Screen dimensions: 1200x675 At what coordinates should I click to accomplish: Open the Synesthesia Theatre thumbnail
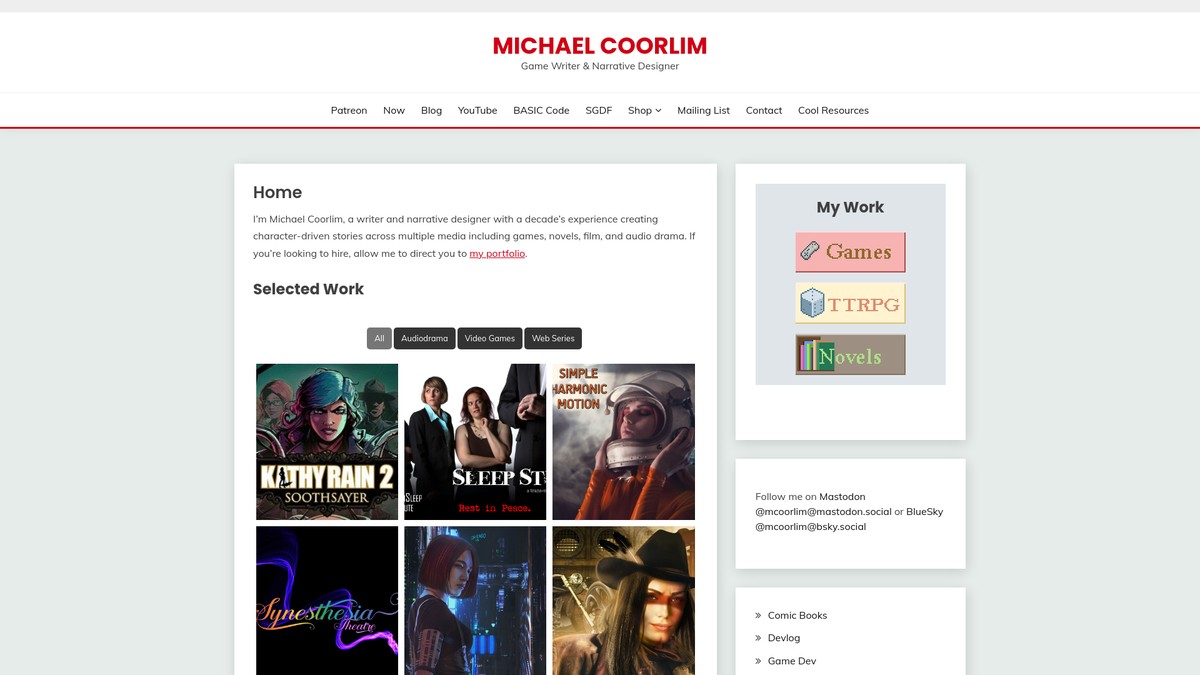click(327, 600)
